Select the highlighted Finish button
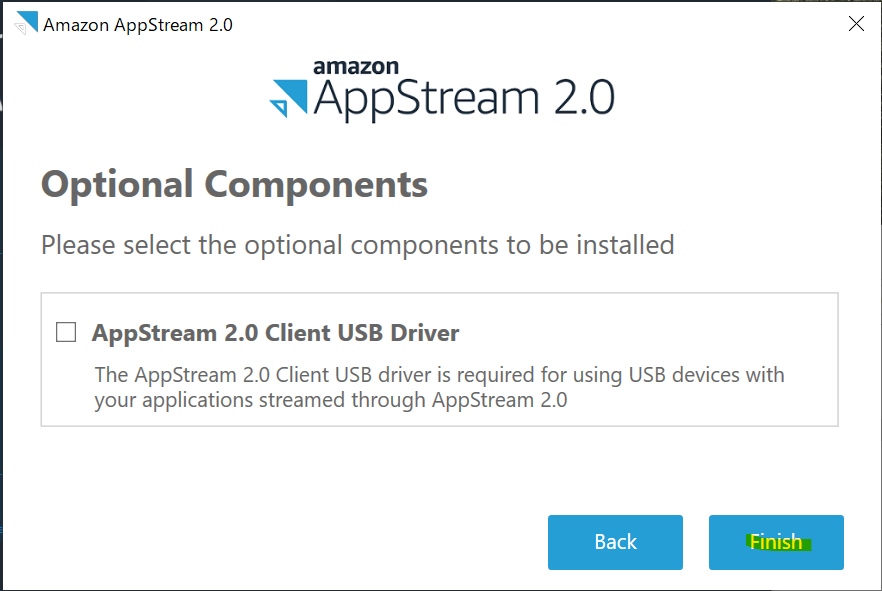The image size is (882, 591). click(x=776, y=542)
